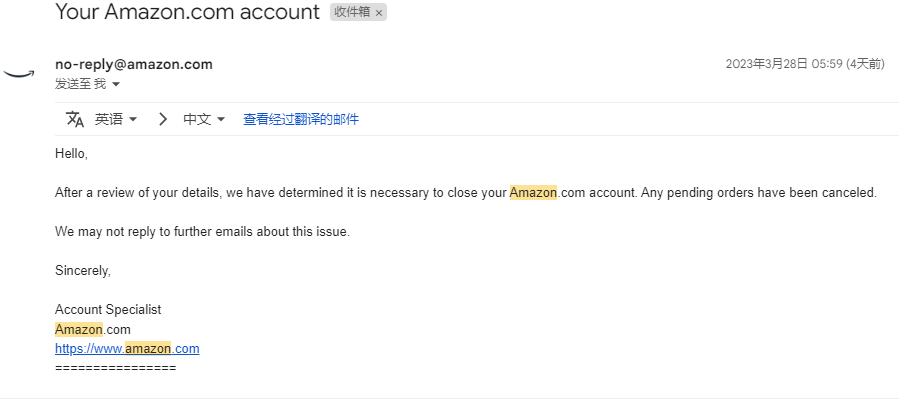The width and height of the screenshot is (899, 400).
Task: Click highlighted Amazon.com in the signature
Action: (93, 330)
